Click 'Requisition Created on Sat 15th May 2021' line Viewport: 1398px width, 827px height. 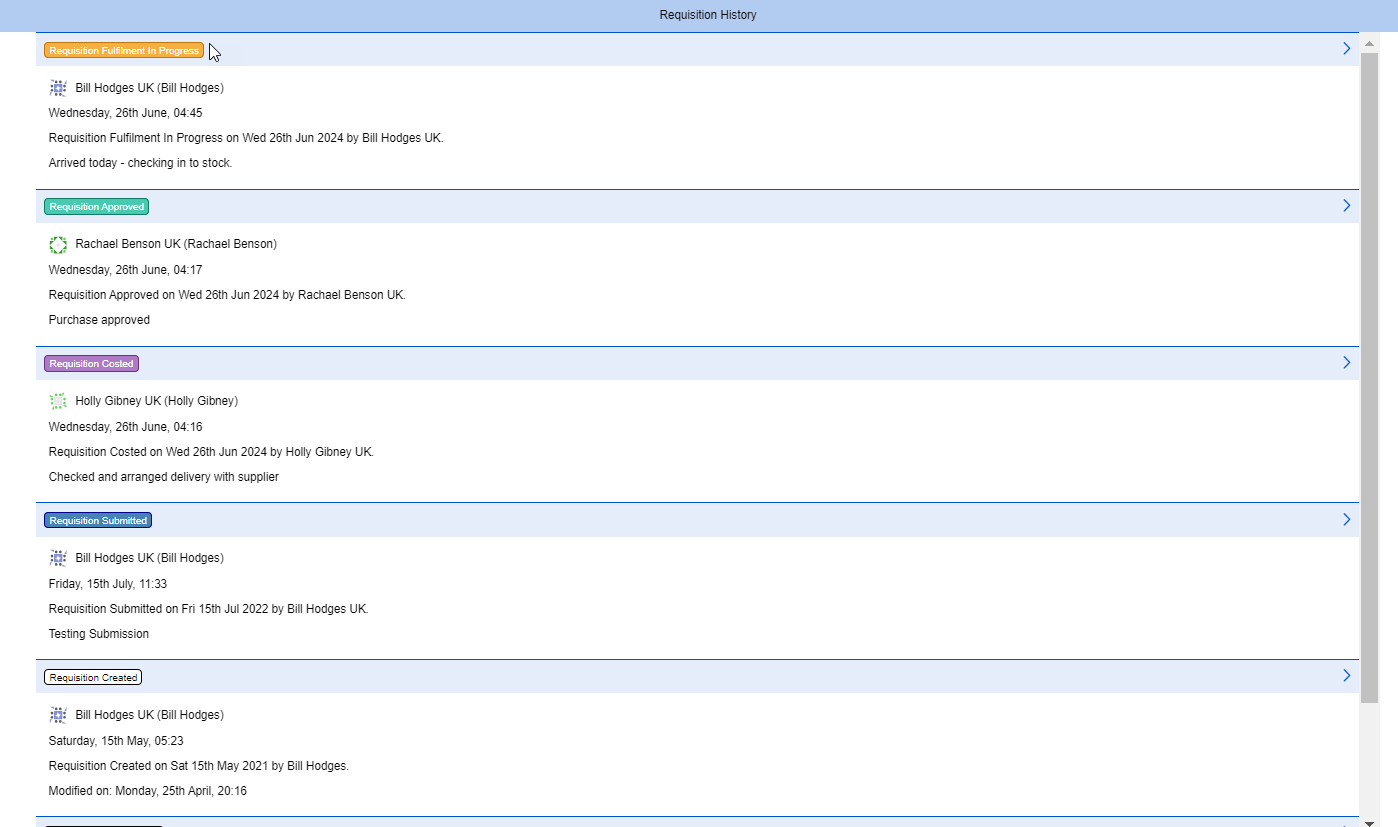[x=199, y=766]
